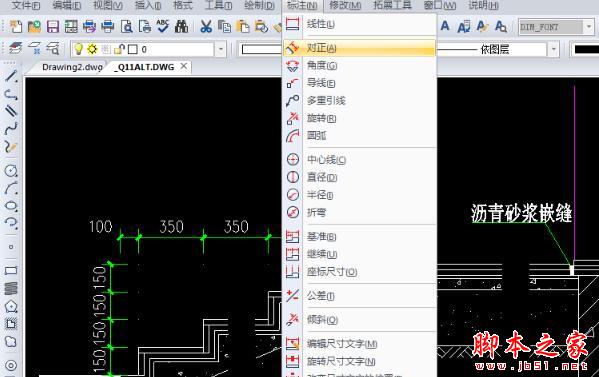The height and width of the screenshot is (377, 599).
Task: Click the Open file folder icon
Action: 34,27
